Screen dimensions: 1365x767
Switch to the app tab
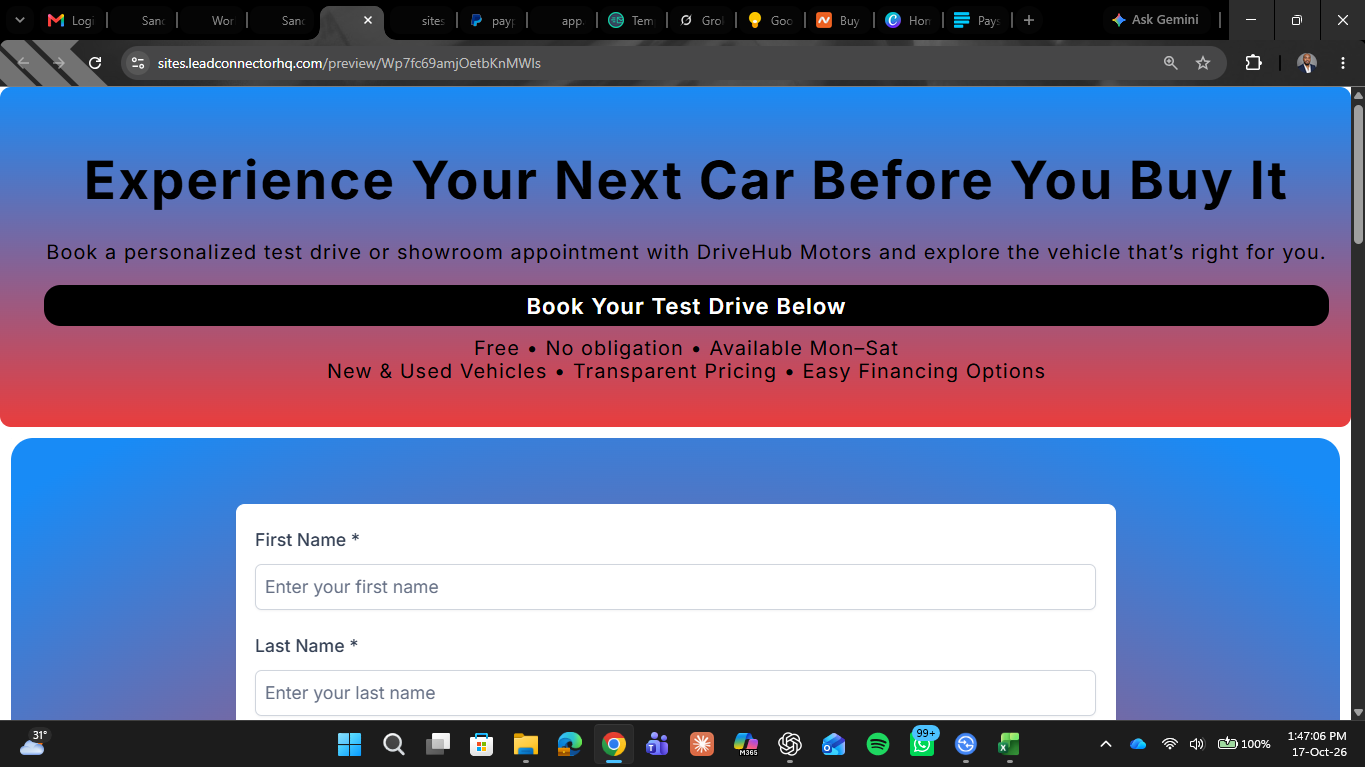click(x=562, y=20)
